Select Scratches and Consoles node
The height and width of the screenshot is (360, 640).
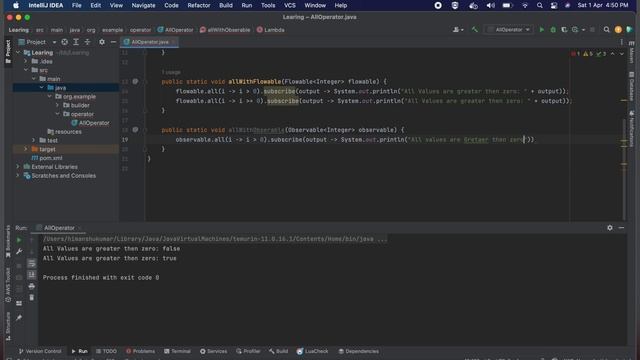pyautogui.click(x=60, y=176)
